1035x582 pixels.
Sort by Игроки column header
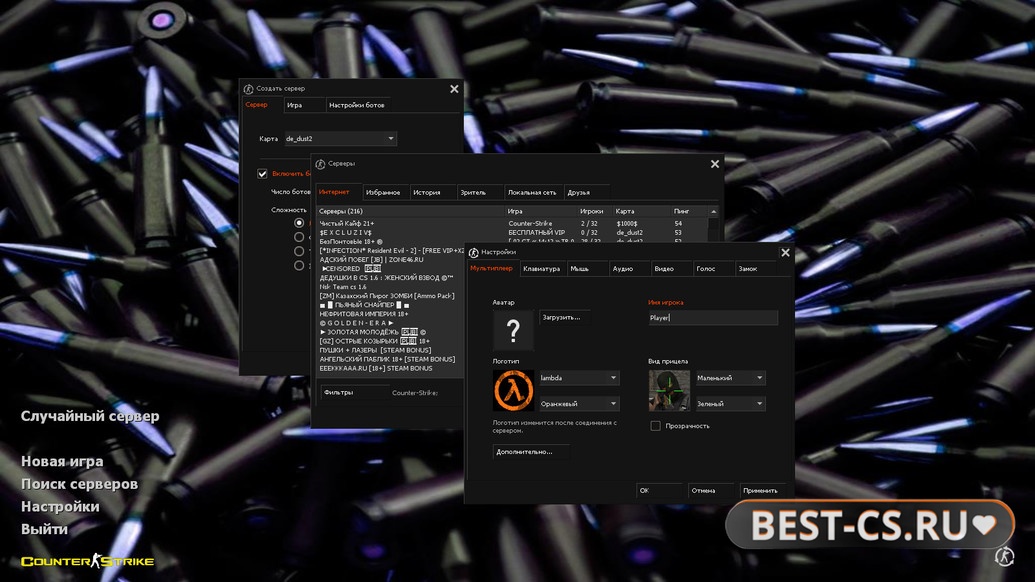pos(595,211)
